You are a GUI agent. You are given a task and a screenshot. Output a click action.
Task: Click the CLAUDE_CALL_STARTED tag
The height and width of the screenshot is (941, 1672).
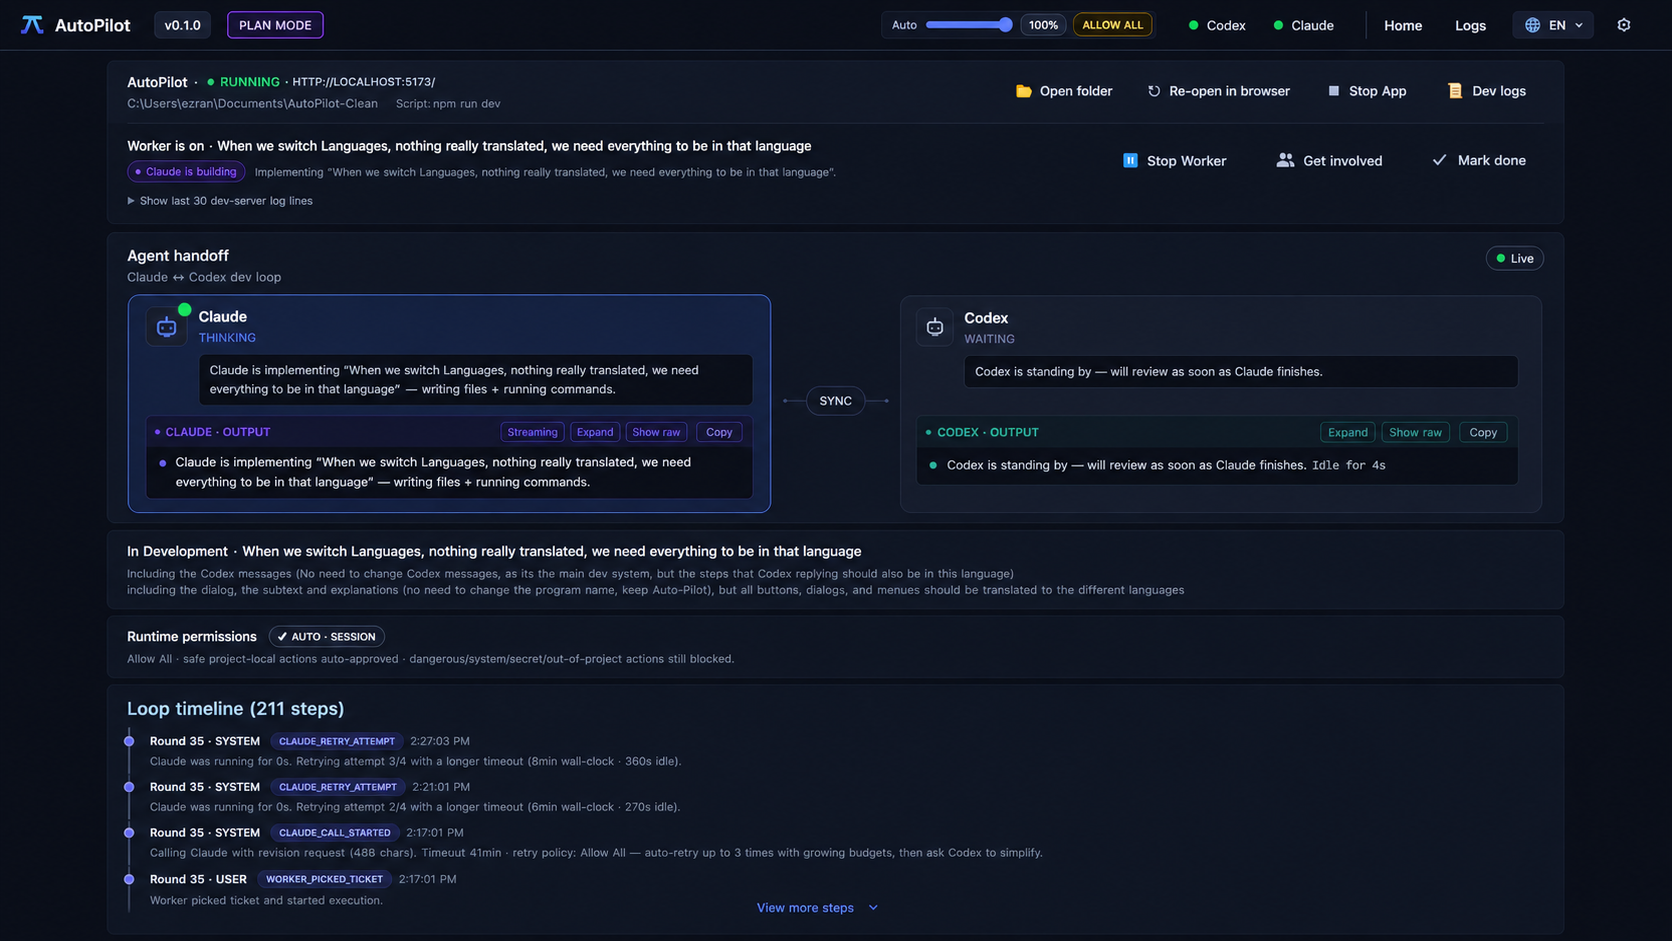(334, 833)
